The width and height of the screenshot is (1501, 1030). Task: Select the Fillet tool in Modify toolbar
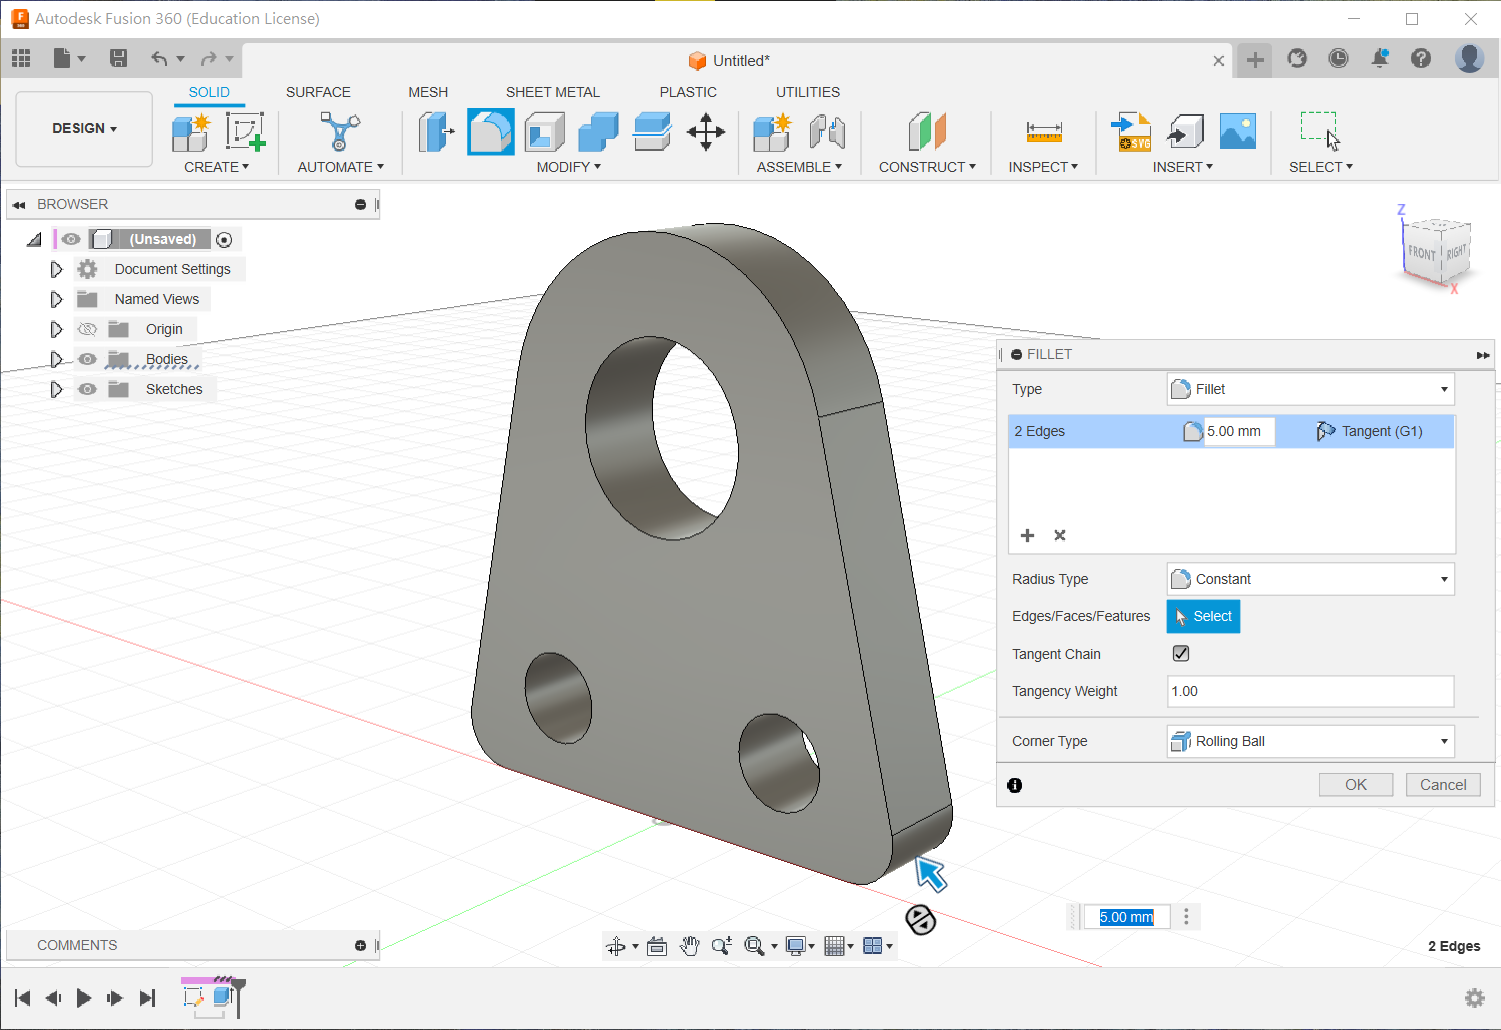(490, 132)
